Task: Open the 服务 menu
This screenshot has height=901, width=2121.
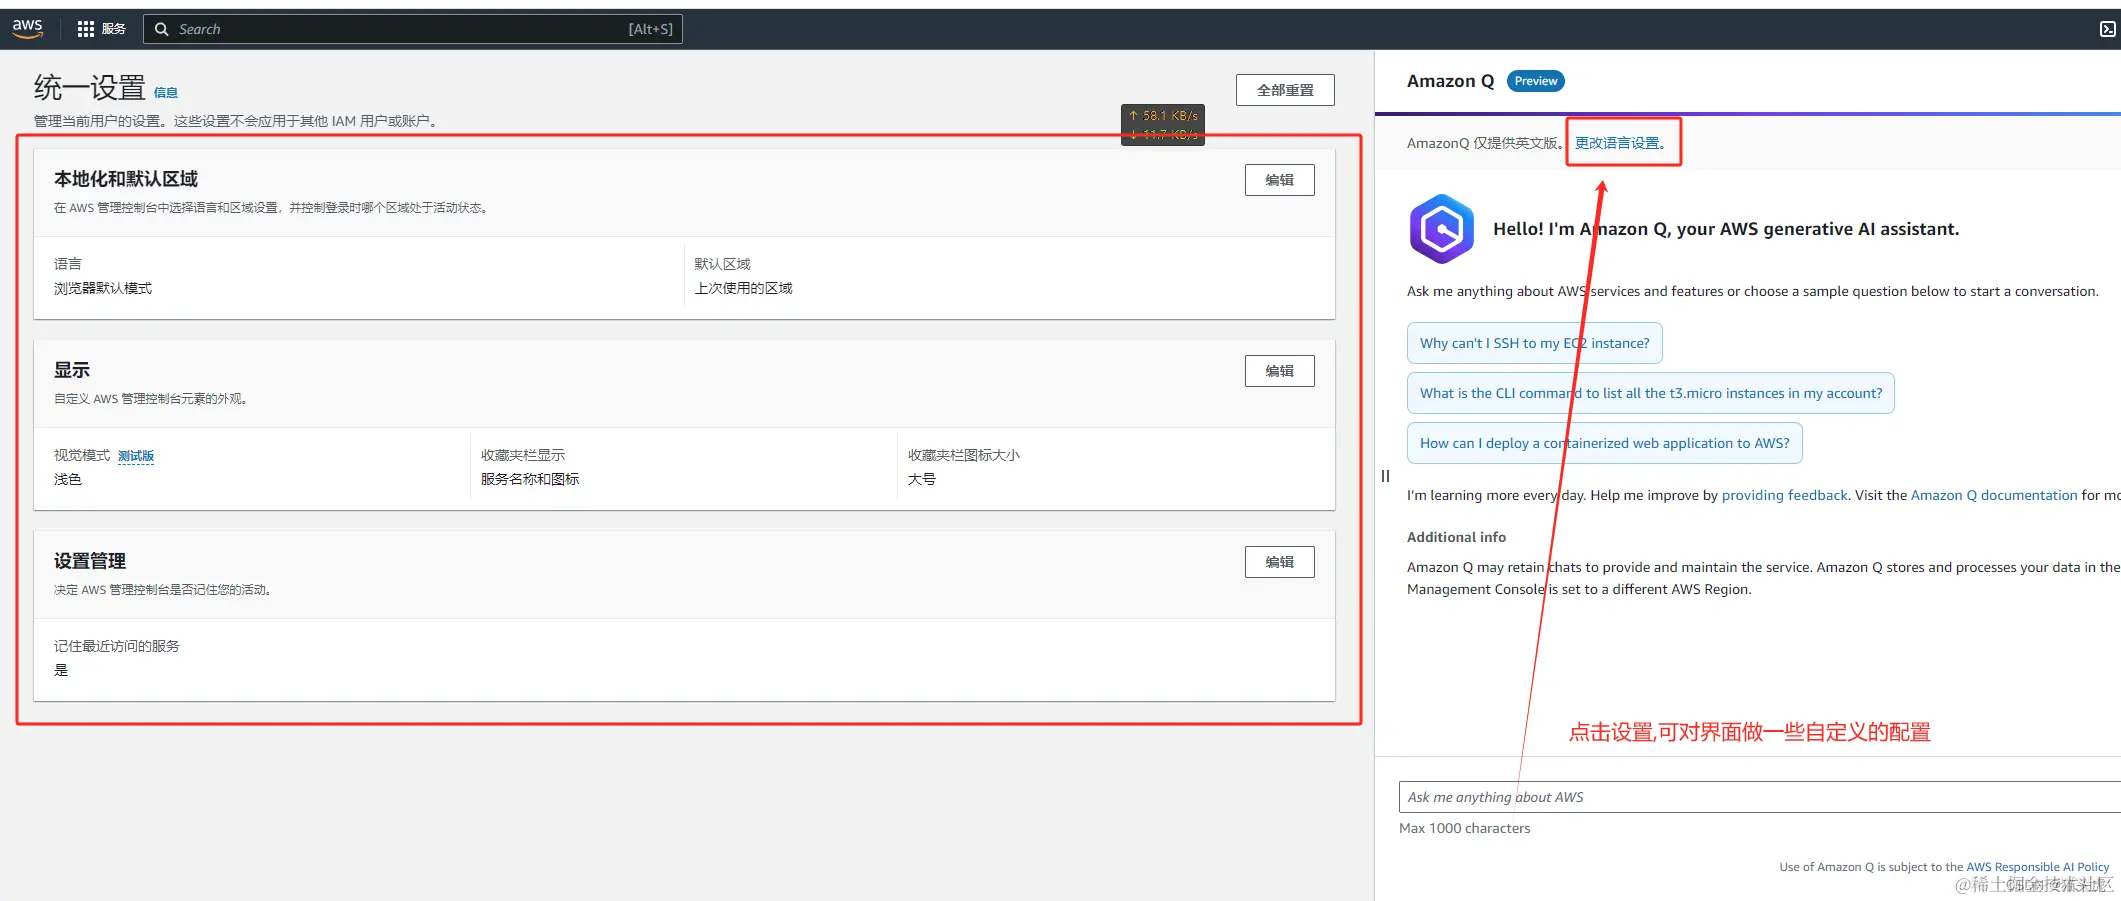Action: pos(113,29)
